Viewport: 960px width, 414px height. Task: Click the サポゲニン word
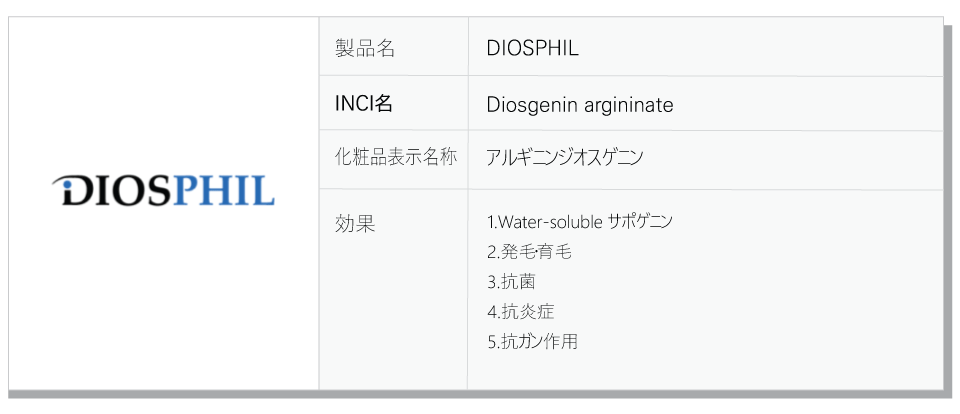[640, 222]
